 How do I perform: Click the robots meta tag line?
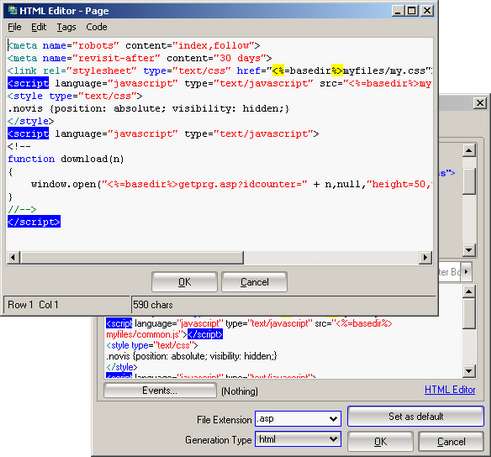pyautogui.click(x=134, y=45)
